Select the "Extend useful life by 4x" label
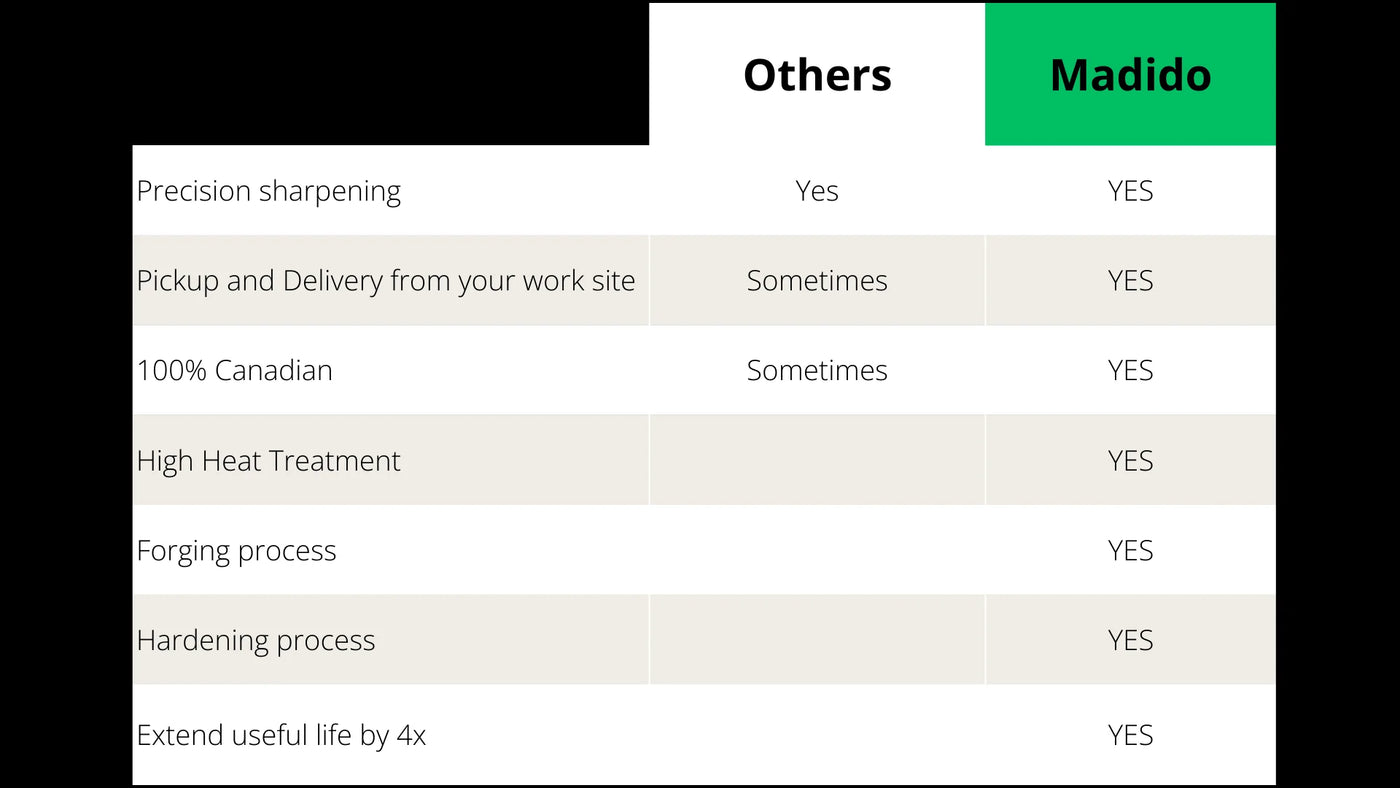 pos(281,736)
